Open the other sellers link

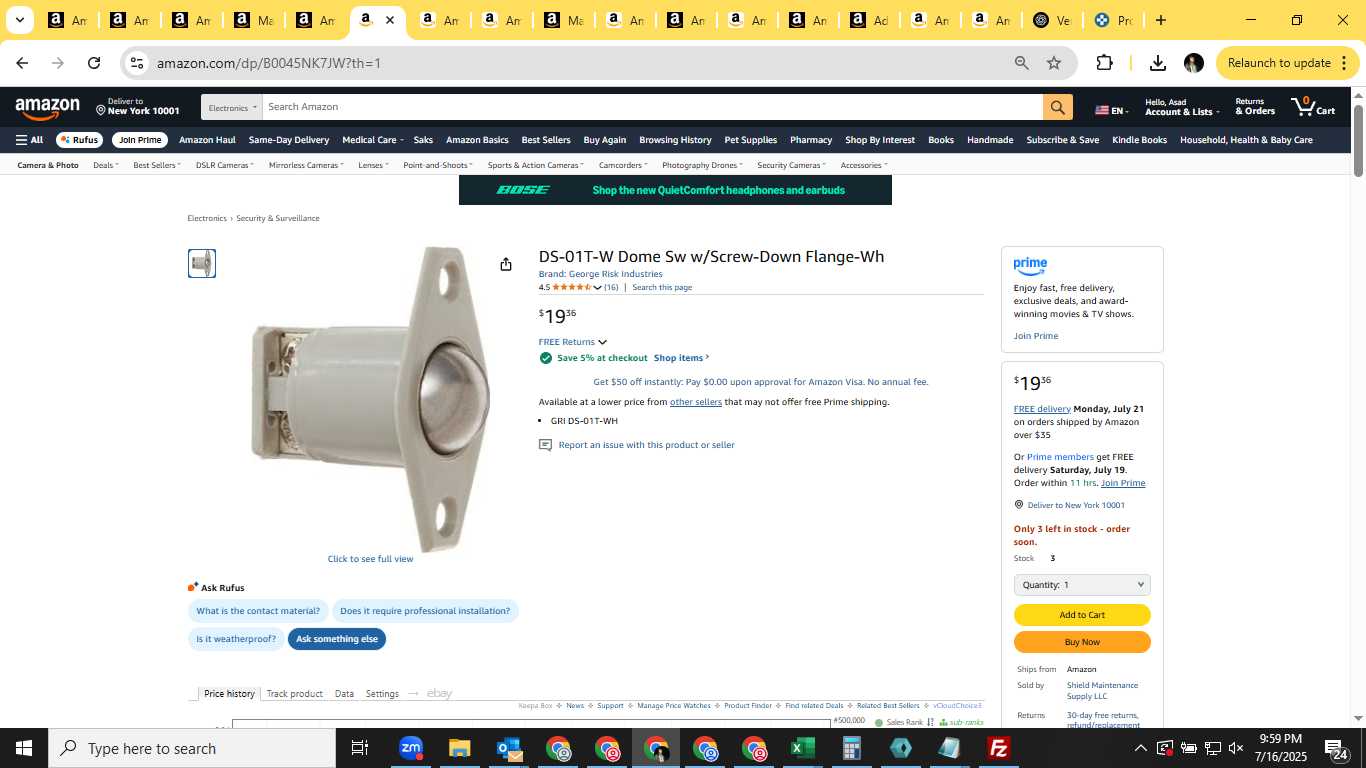tap(695, 402)
